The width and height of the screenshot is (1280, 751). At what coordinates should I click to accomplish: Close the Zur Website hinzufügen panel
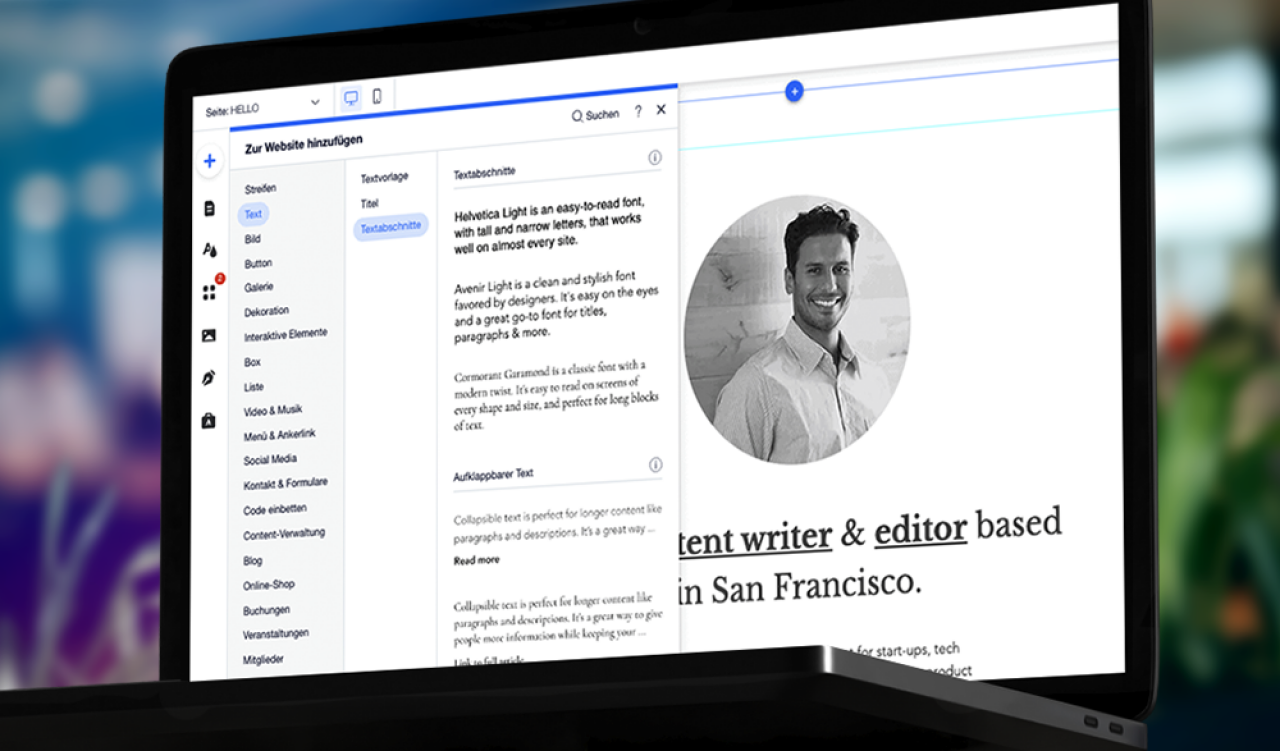click(x=661, y=110)
